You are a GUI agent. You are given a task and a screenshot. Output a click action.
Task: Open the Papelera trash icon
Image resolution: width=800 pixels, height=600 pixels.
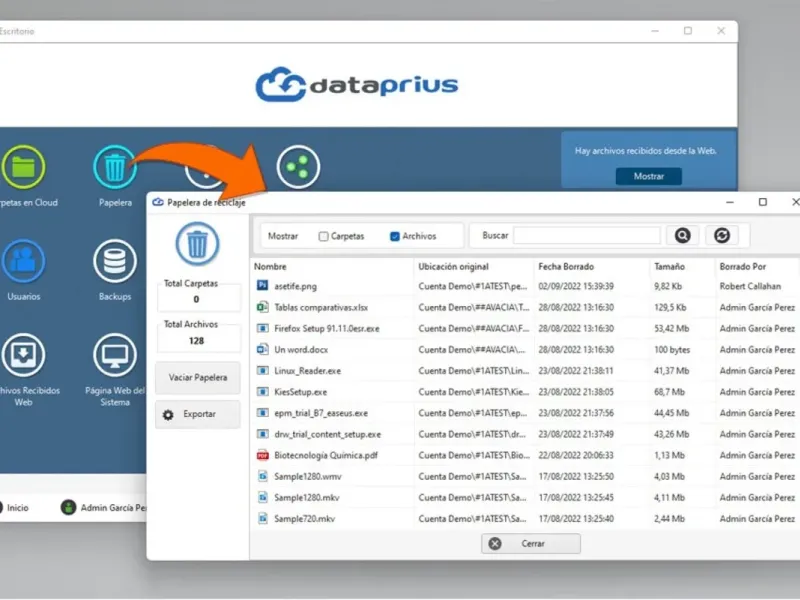tap(115, 167)
